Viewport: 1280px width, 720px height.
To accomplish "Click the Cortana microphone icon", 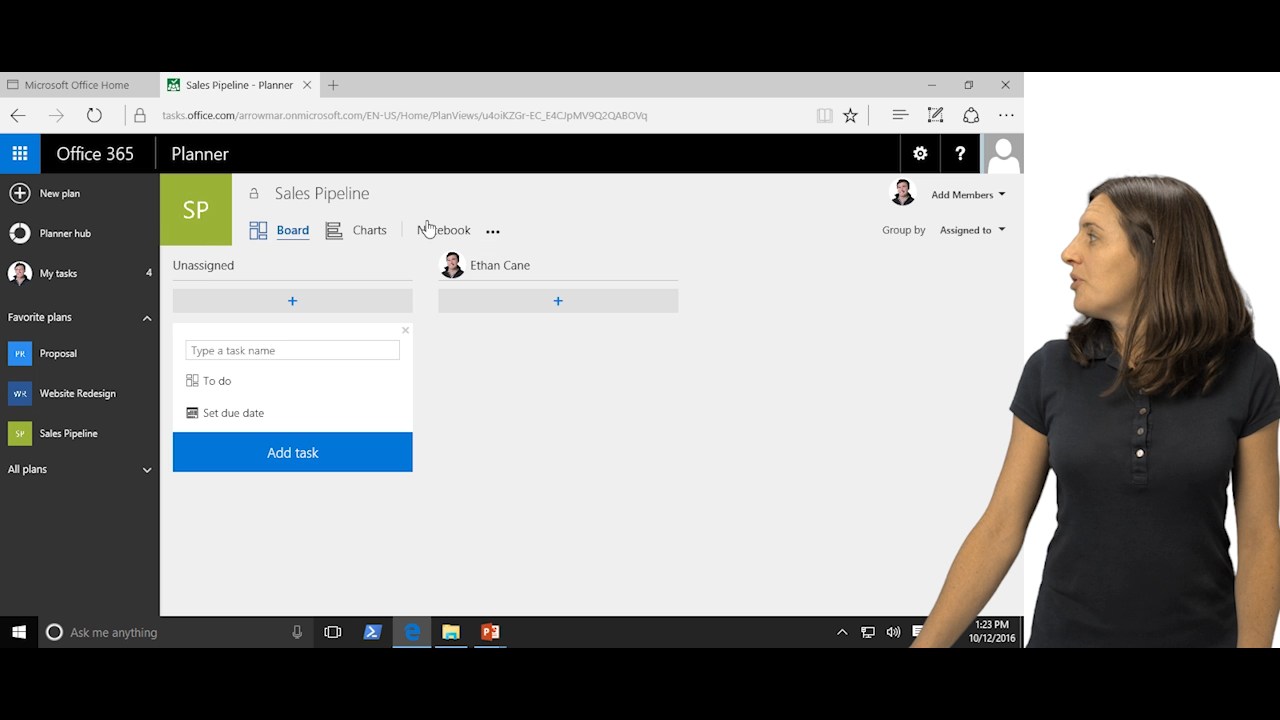I will pyautogui.click(x=297, y=632).
